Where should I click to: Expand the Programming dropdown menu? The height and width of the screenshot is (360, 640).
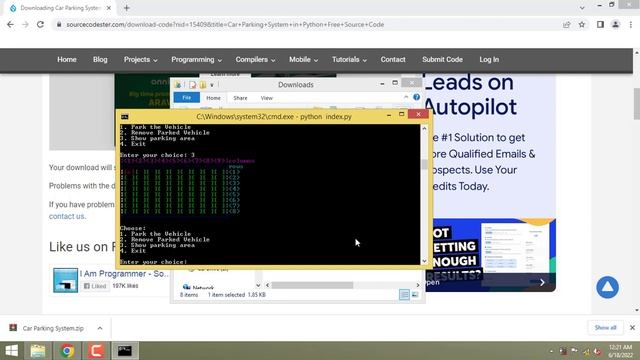pos(196,60)
